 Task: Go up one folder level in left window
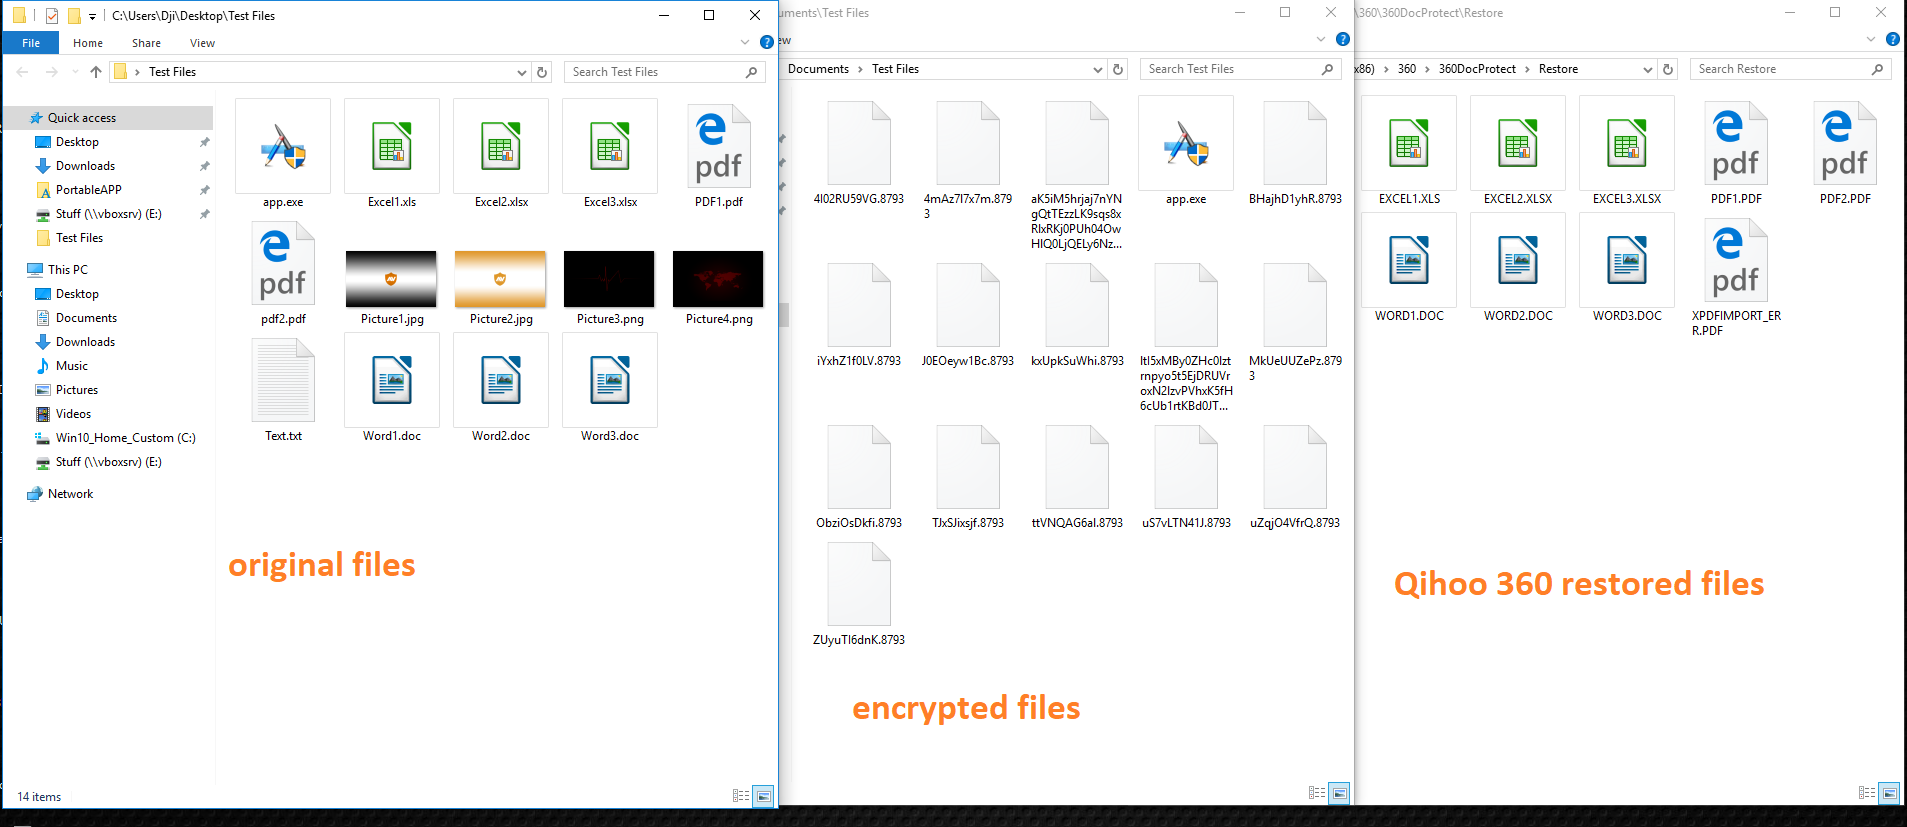coord(96,72)
